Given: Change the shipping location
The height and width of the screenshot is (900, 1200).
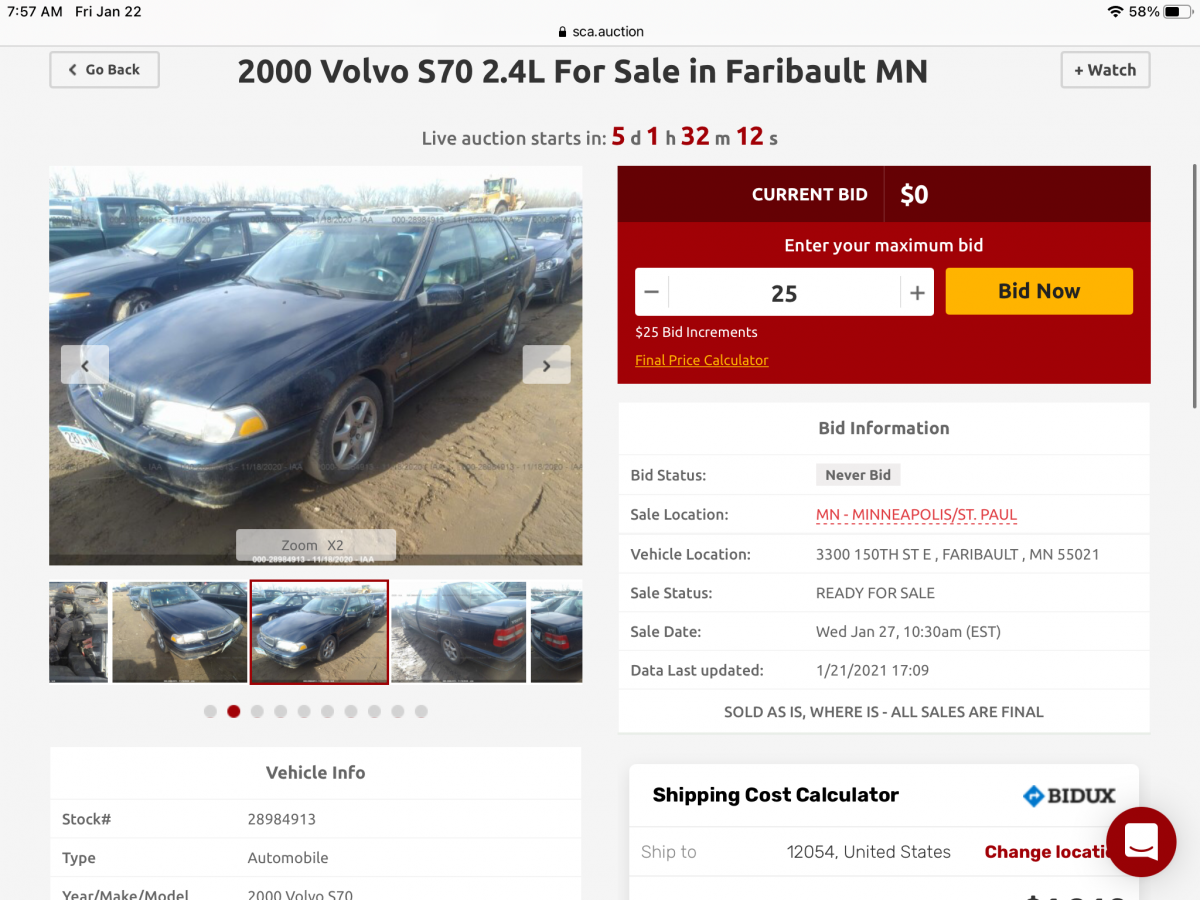Looking at the screenshot, I should pyautogui.click(x=1050, y=852).
